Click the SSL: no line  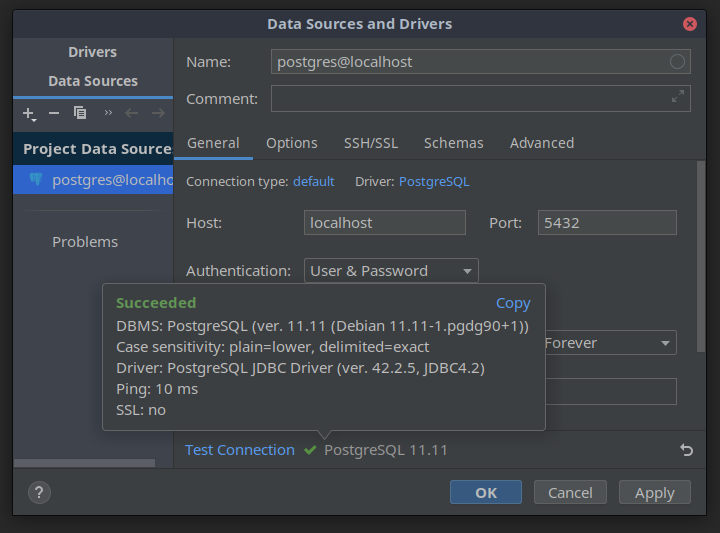[x=141, y=410]
